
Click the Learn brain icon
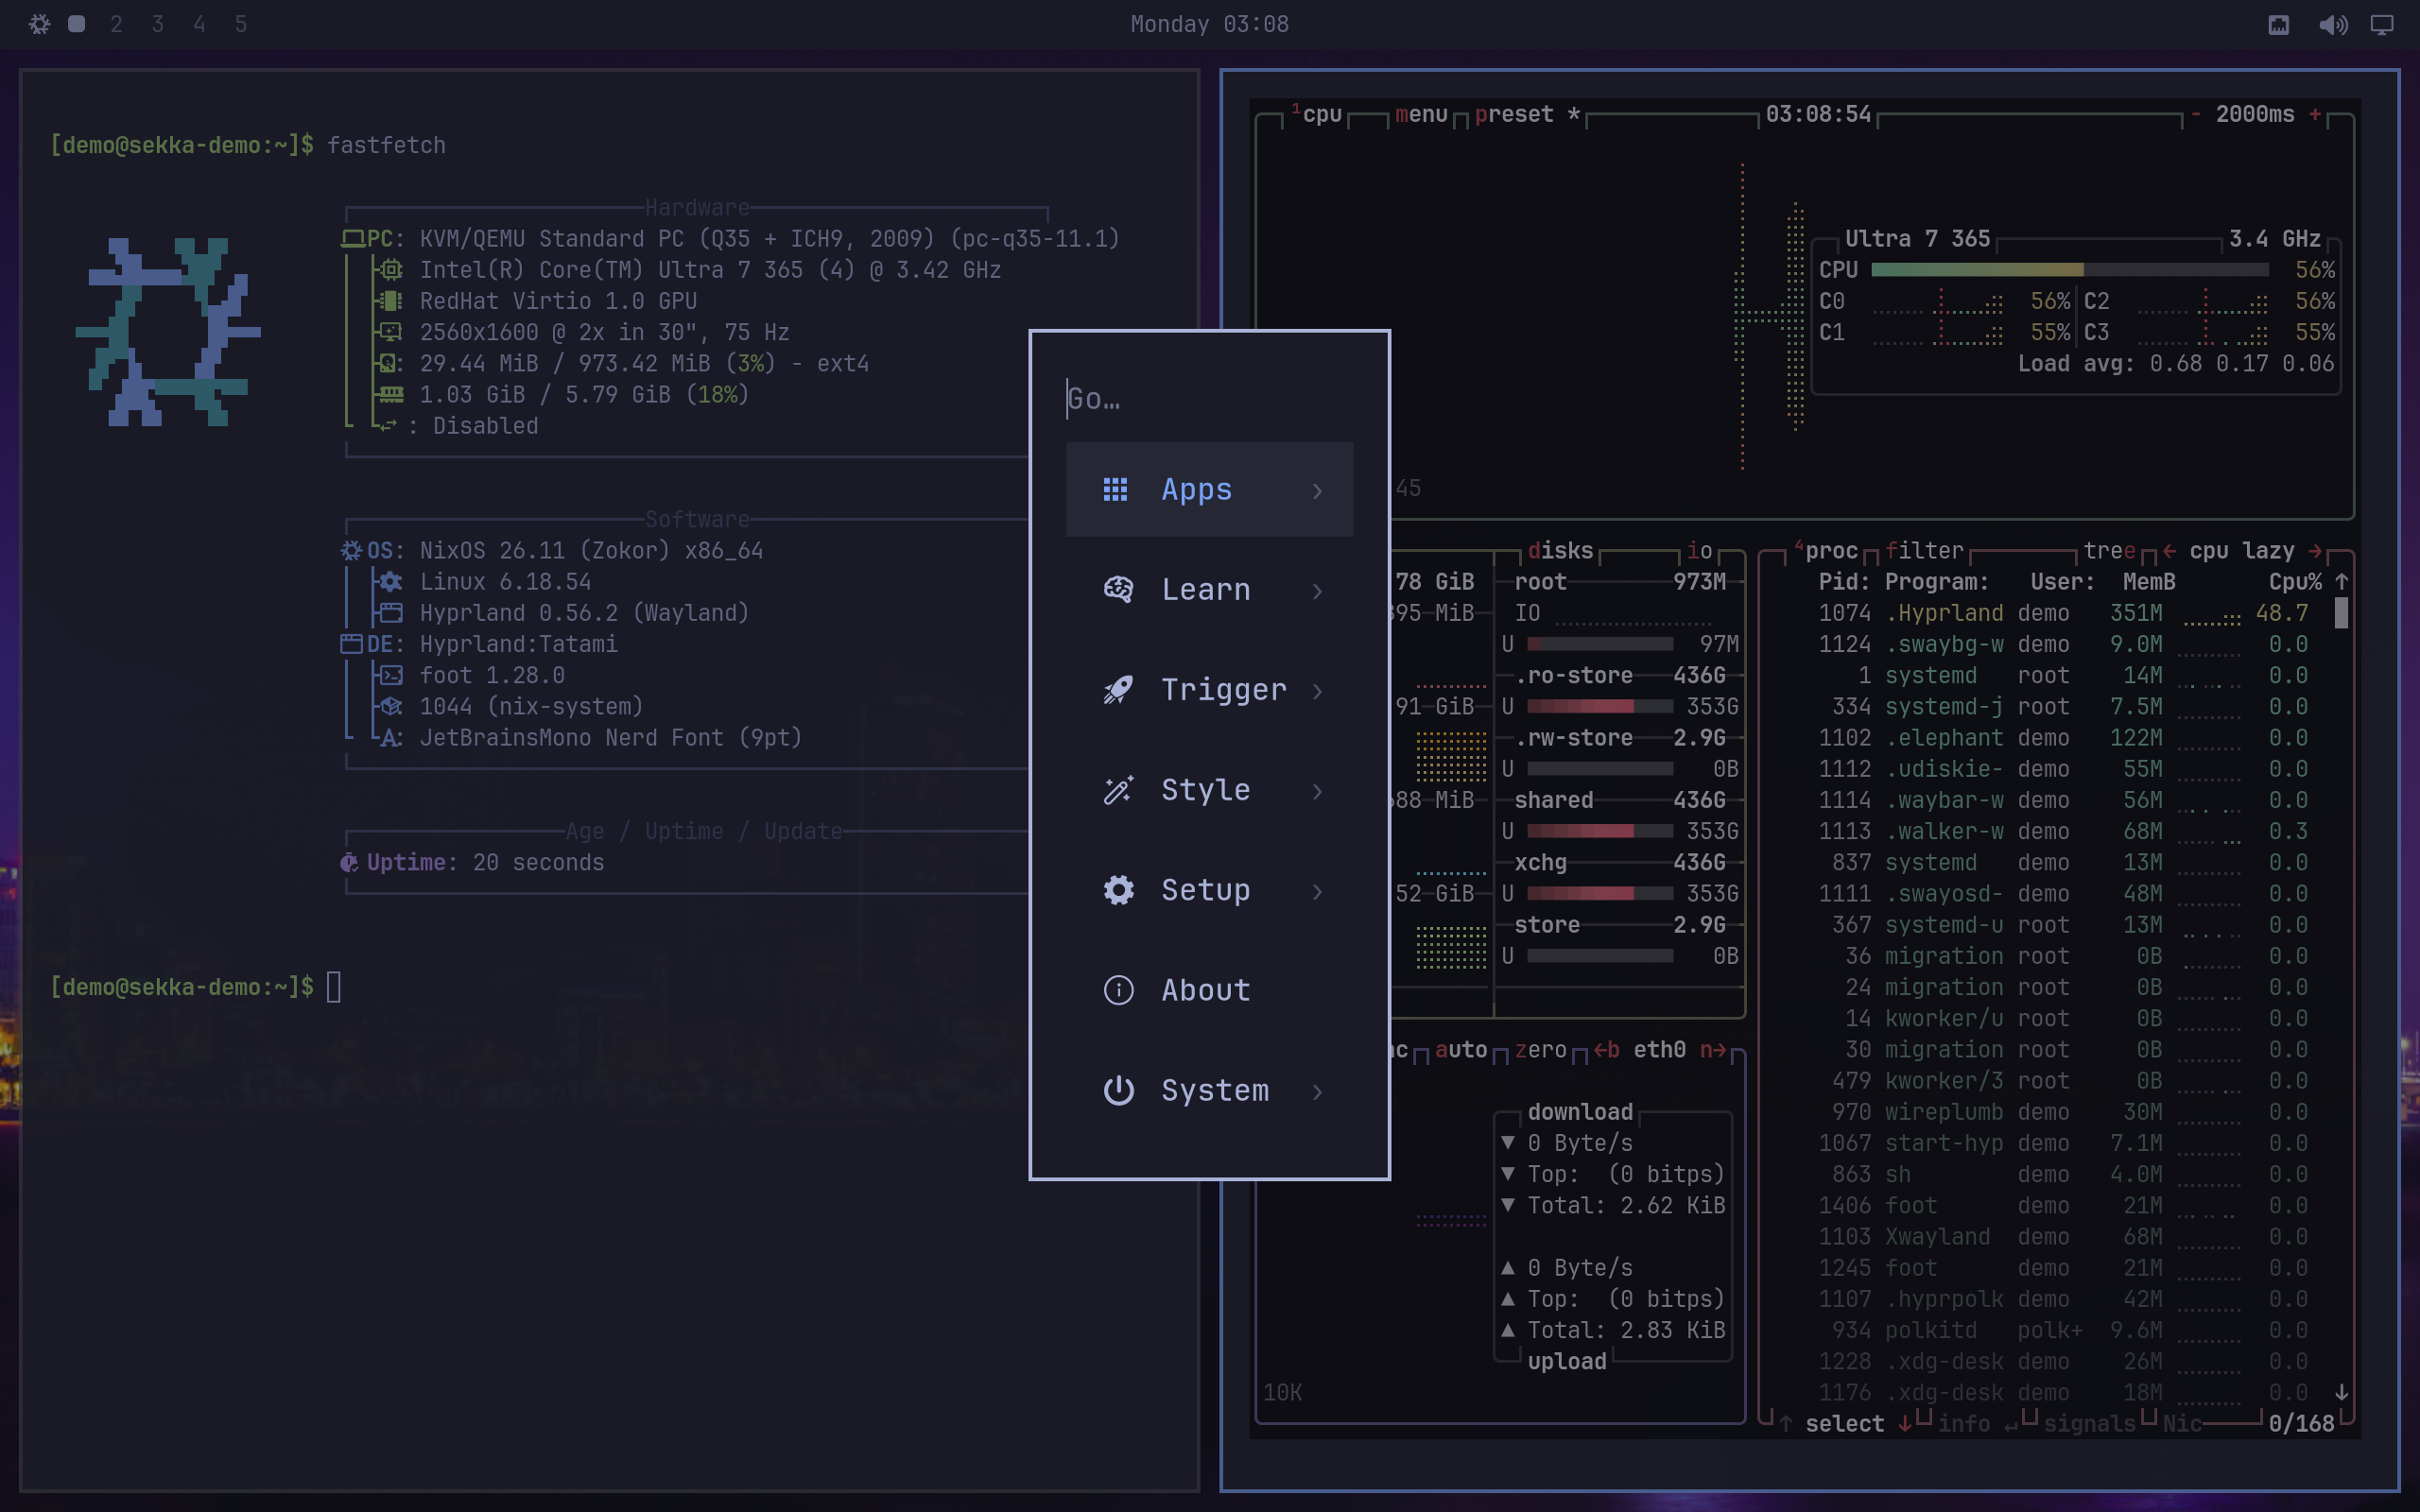1118,590
